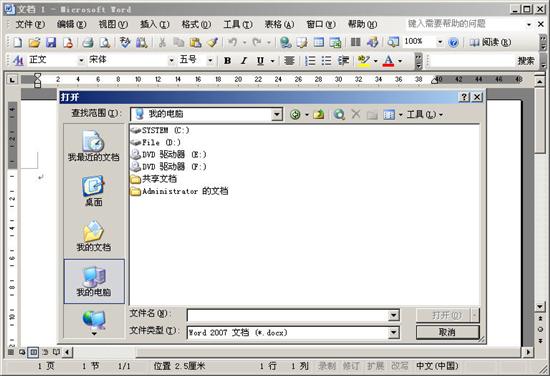
Task: Expand the style 正文 dropdown
Action: (x=81, y=61)
